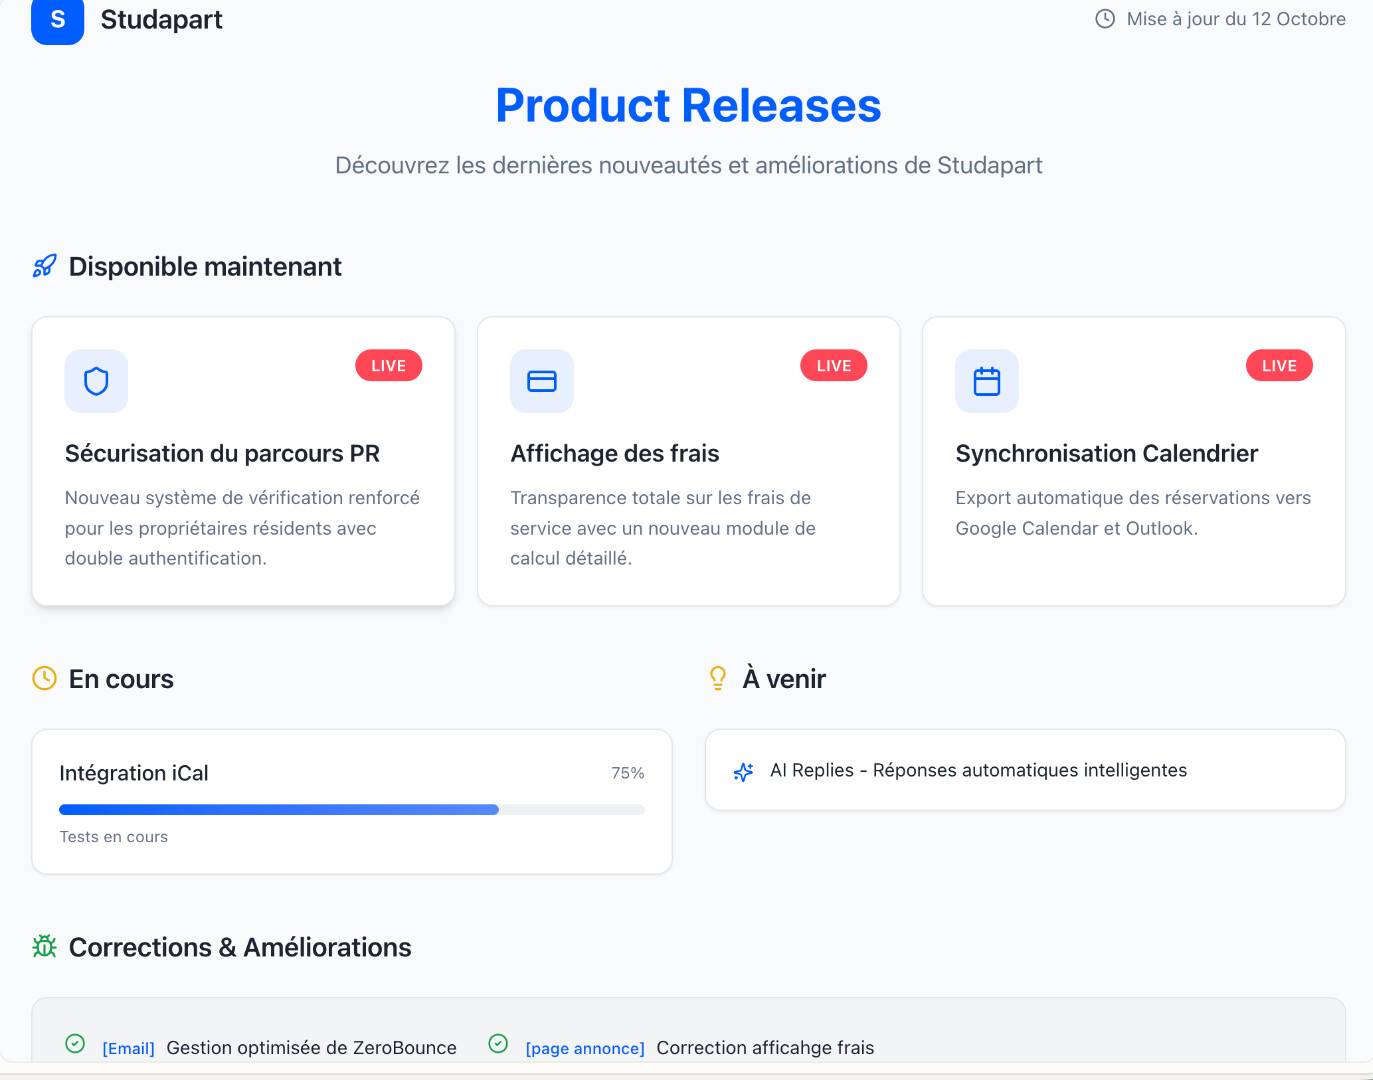Screen dimensions: 1373x1080
Task: Click the green check icon before Email tag
Action: pos(75,1044)
